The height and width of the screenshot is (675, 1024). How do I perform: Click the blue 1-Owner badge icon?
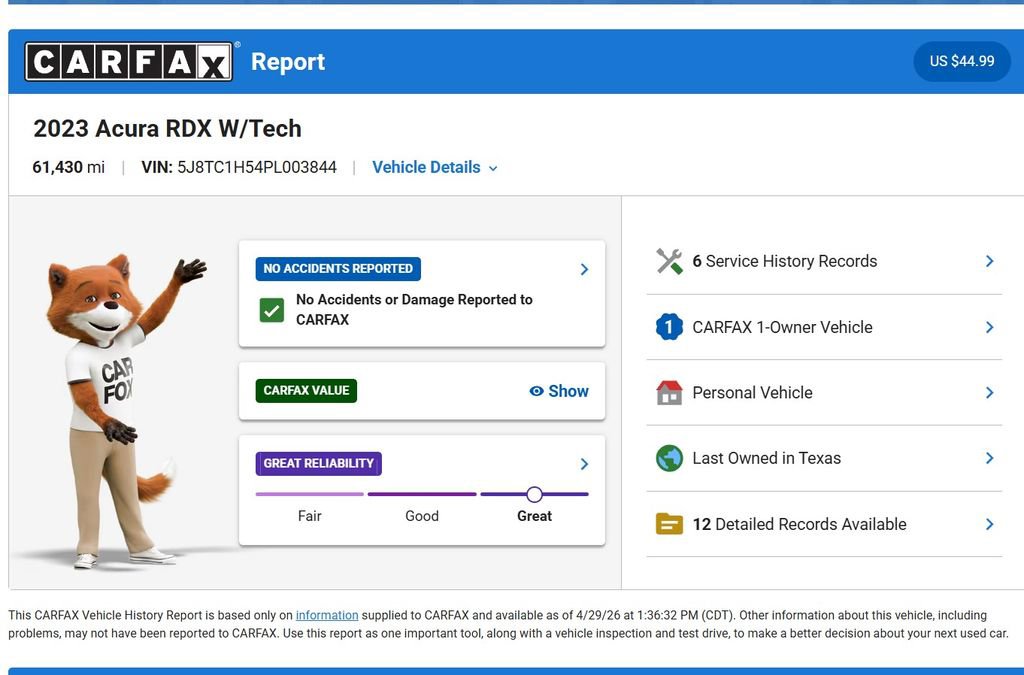[669, 327]
